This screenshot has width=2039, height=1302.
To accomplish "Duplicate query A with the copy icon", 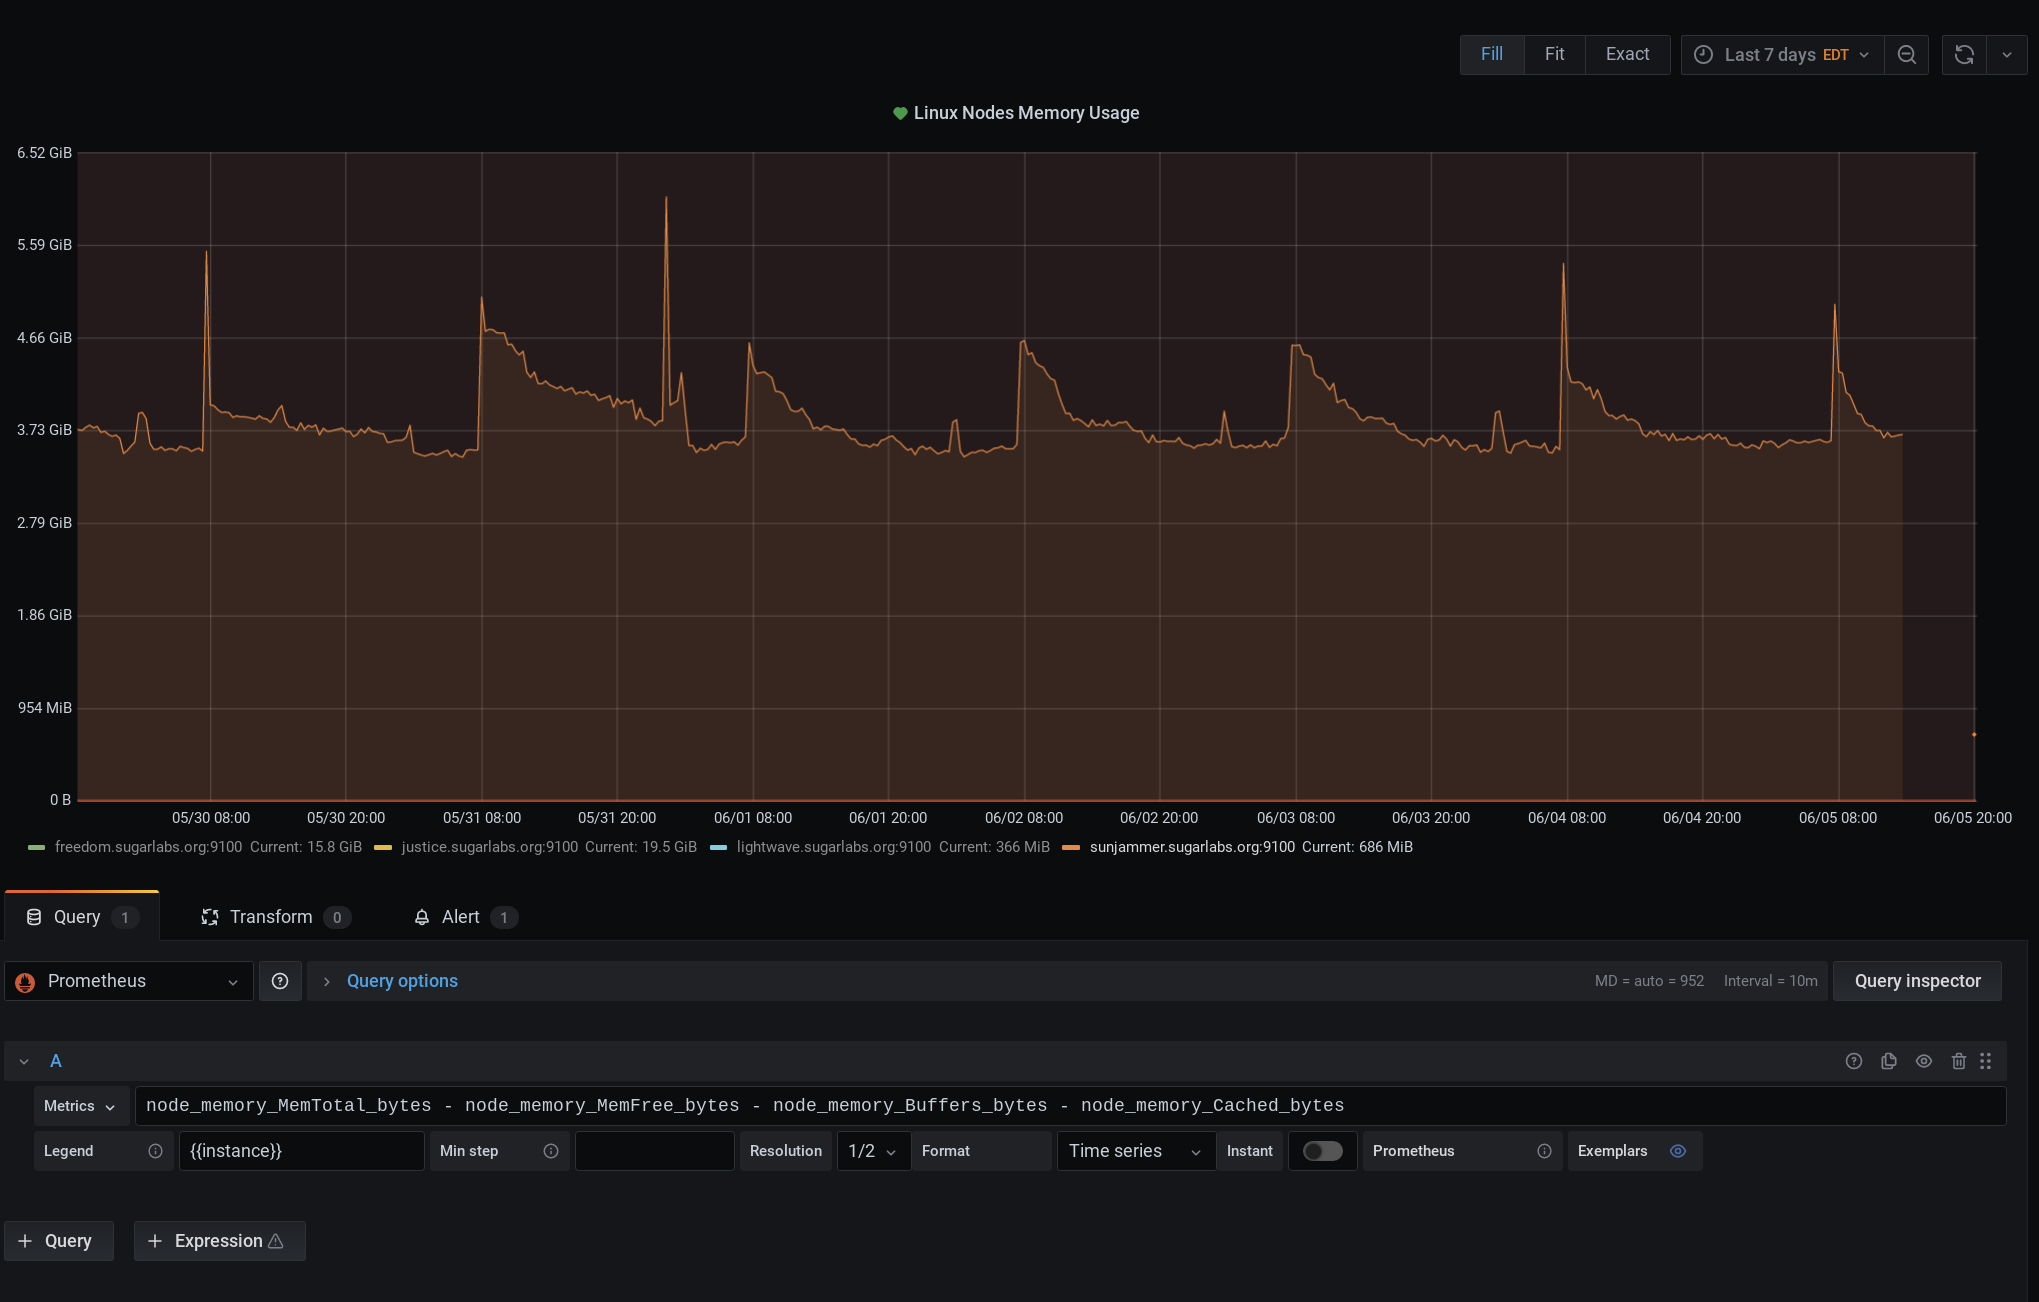I will tap(1888, 1061).
